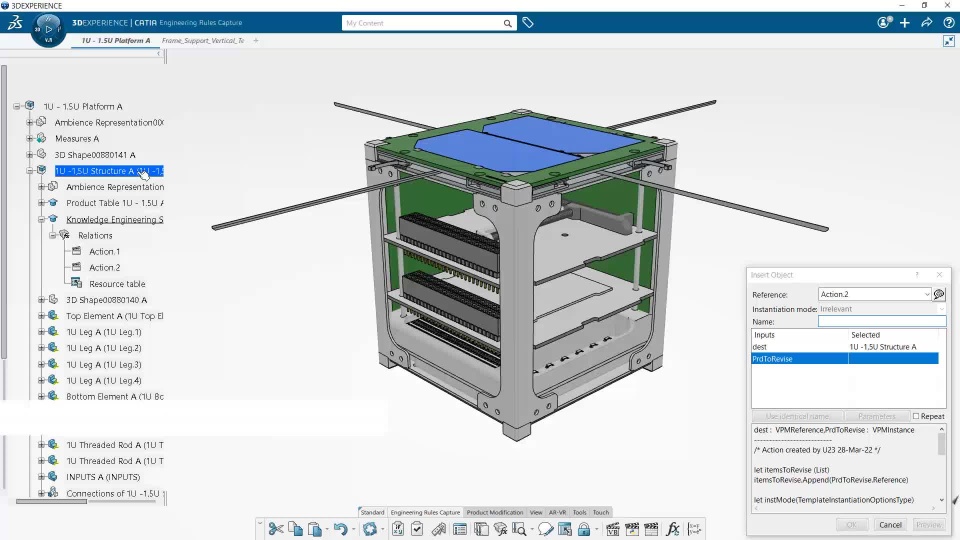Switch to the View toolbar tab
Viewport: 960px width, 540px height.
coord(536,512)
